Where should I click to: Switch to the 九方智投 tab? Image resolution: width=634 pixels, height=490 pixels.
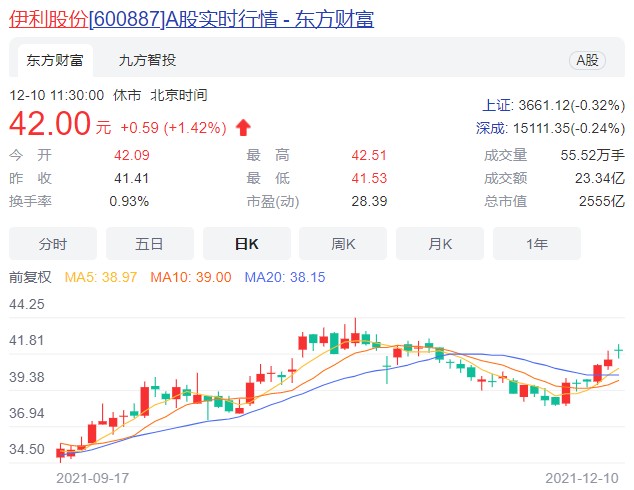147,60
